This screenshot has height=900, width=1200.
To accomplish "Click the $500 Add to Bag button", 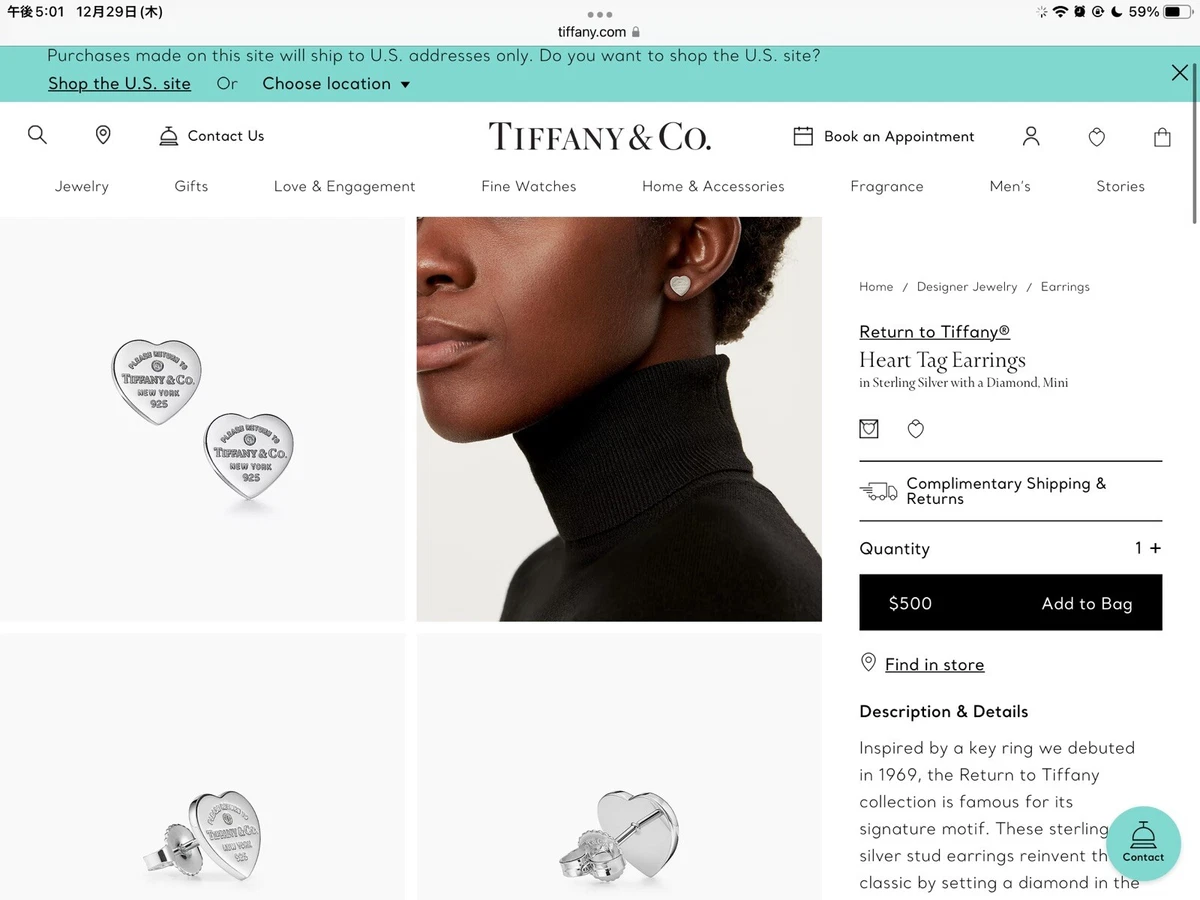I will click(x=1011, y=602).
